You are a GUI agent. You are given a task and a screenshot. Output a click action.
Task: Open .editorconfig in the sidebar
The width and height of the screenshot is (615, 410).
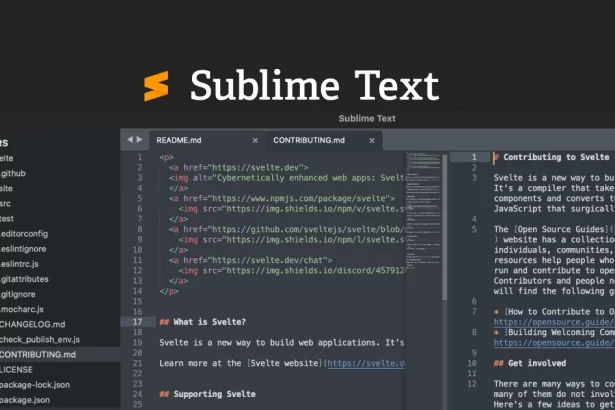[24, 234]
